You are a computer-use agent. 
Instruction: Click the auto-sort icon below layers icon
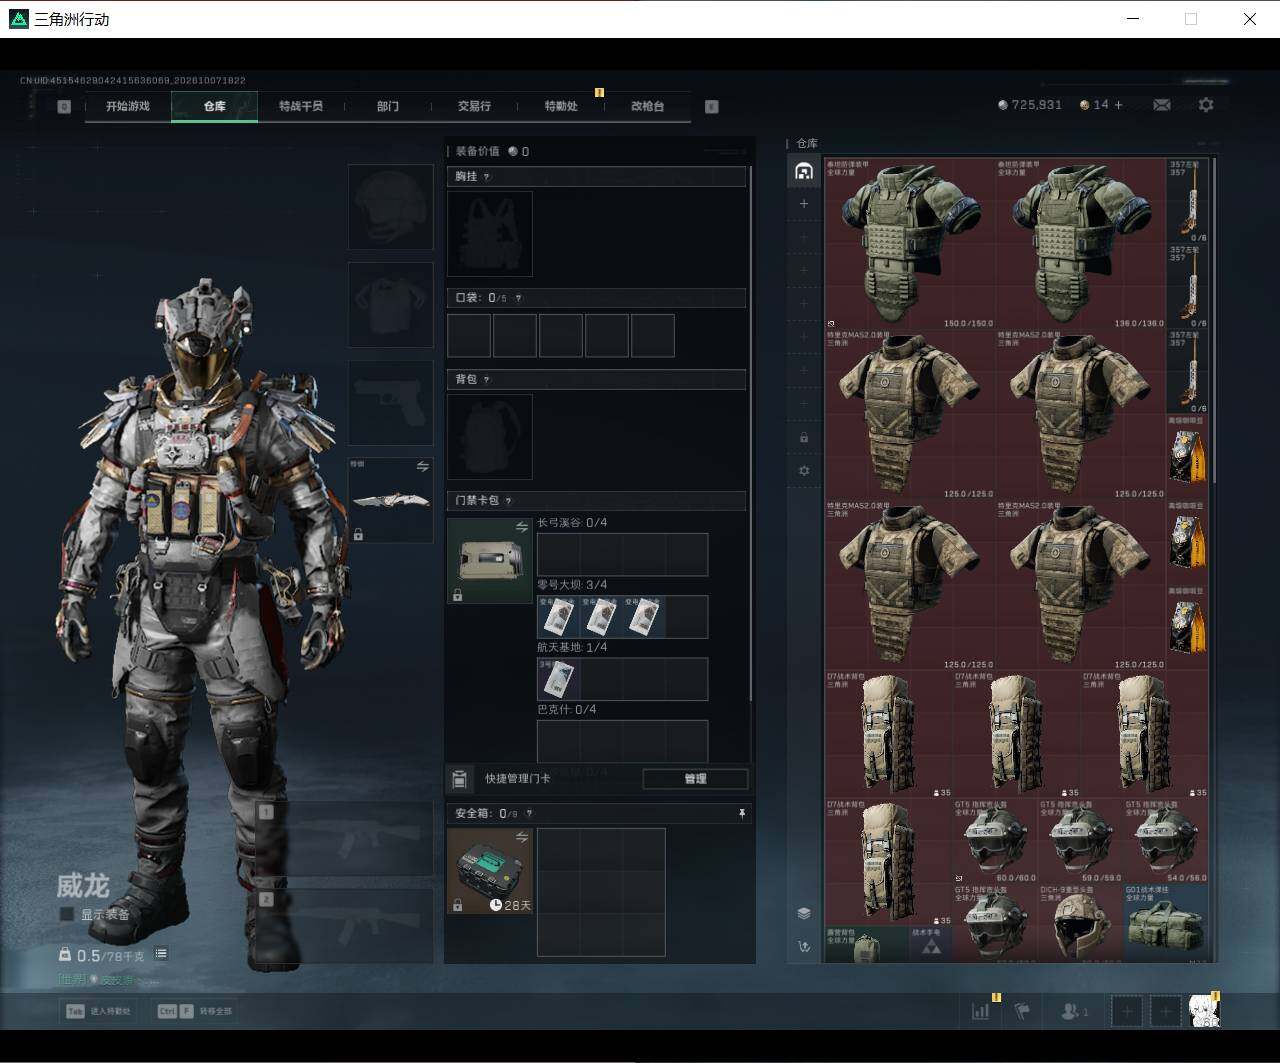coord(804,946)
